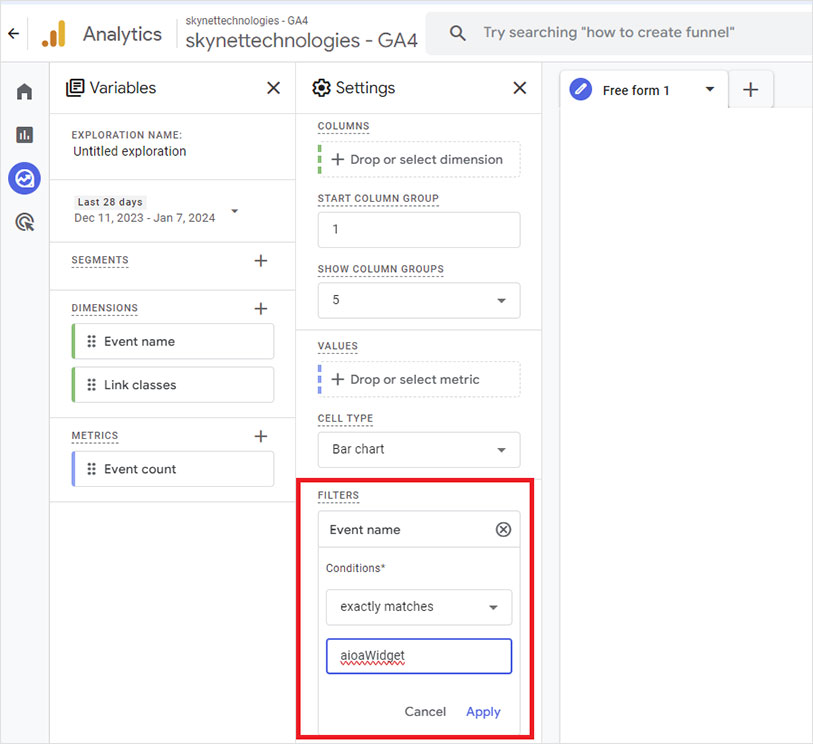Screen dimensions: 813x744
Task: Add a new segment with plus icon
Action: click(x=261, y=261)
